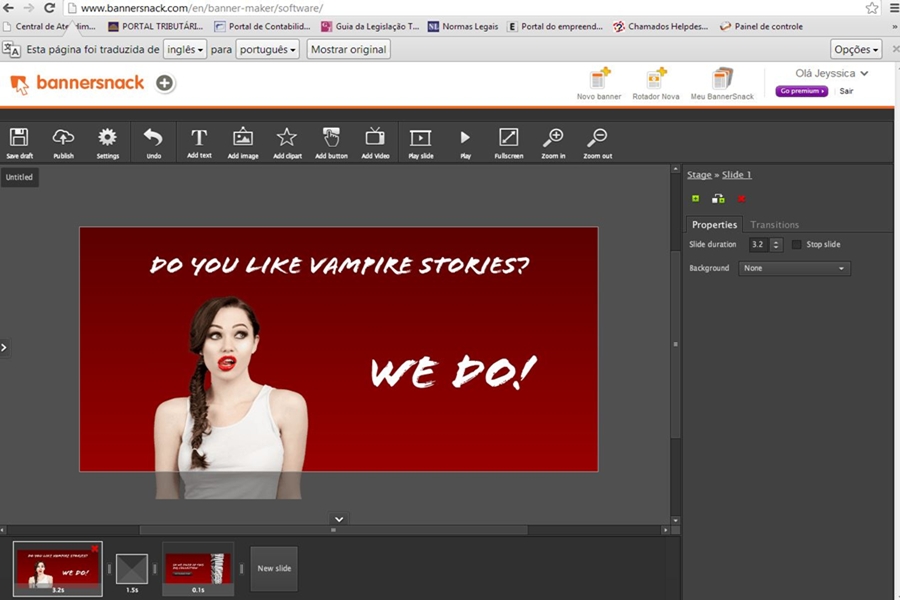
Task: Enable the Stop slide checkbox
Action: (x=796, y=245)
